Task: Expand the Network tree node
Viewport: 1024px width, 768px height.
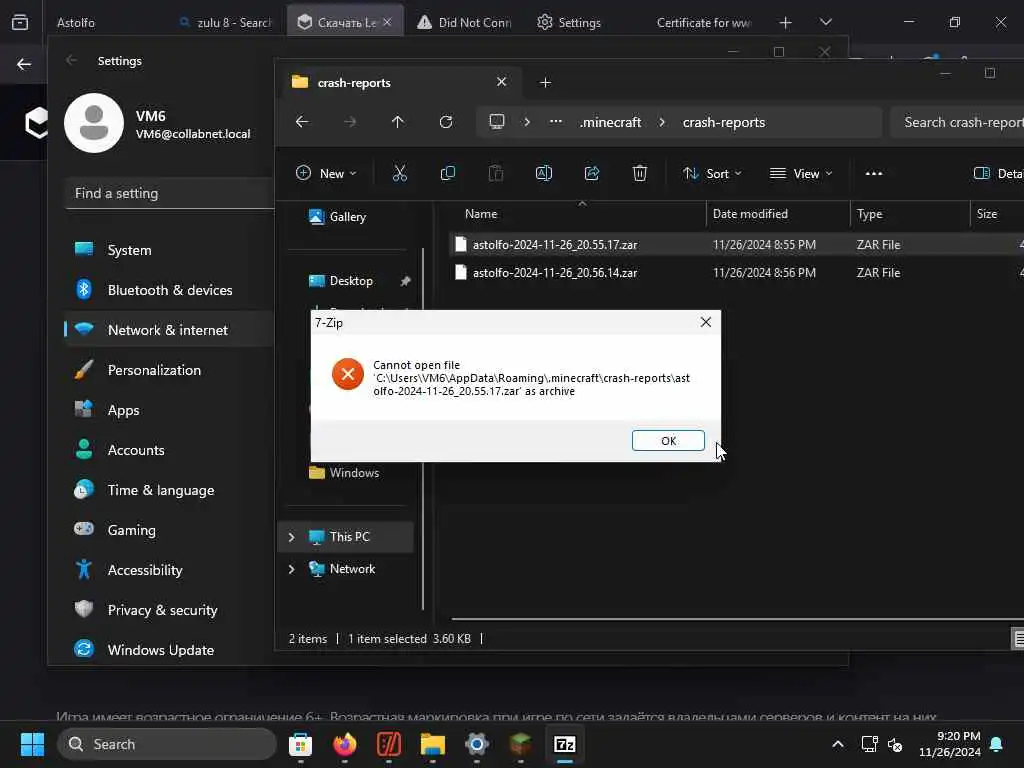Action: click(x=291, y=569)
